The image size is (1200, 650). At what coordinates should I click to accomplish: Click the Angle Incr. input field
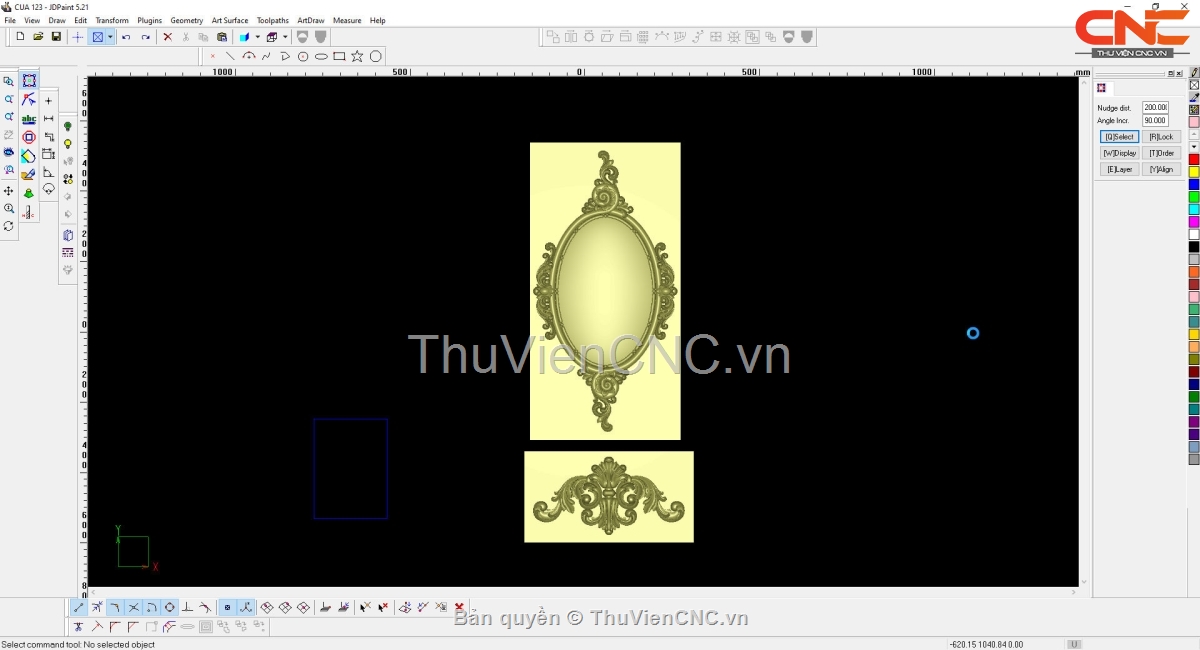pos(1155,120)
